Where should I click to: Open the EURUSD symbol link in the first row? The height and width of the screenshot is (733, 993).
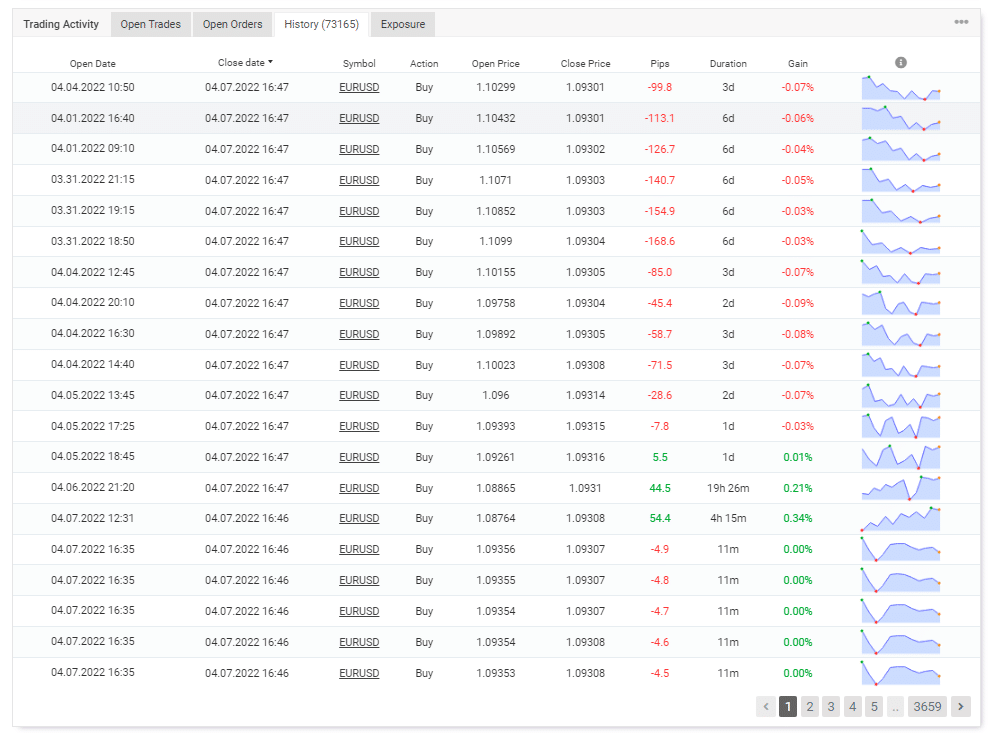(359, 87)
